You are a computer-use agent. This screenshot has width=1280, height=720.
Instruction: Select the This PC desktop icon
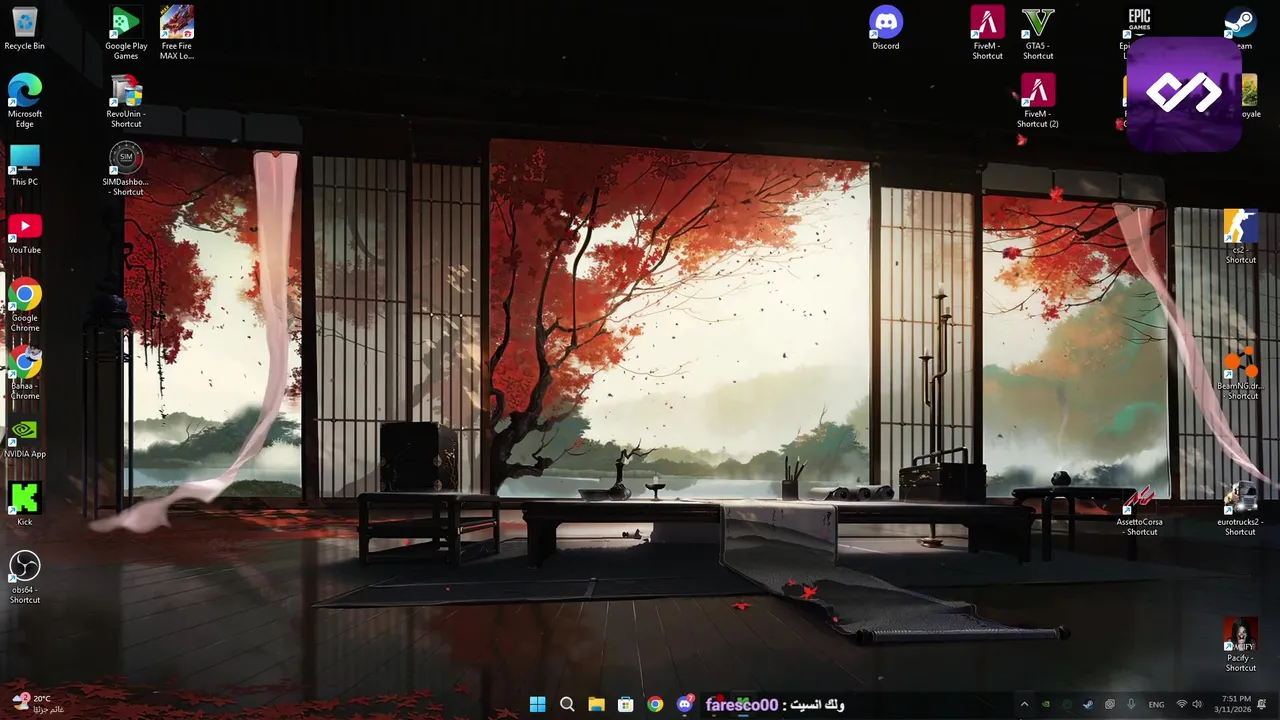coord(24,165)
